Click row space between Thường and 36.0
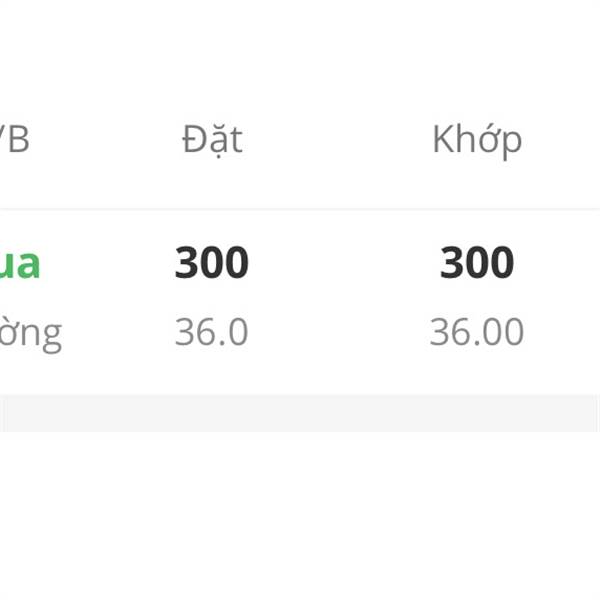 (x=119, y=332)
